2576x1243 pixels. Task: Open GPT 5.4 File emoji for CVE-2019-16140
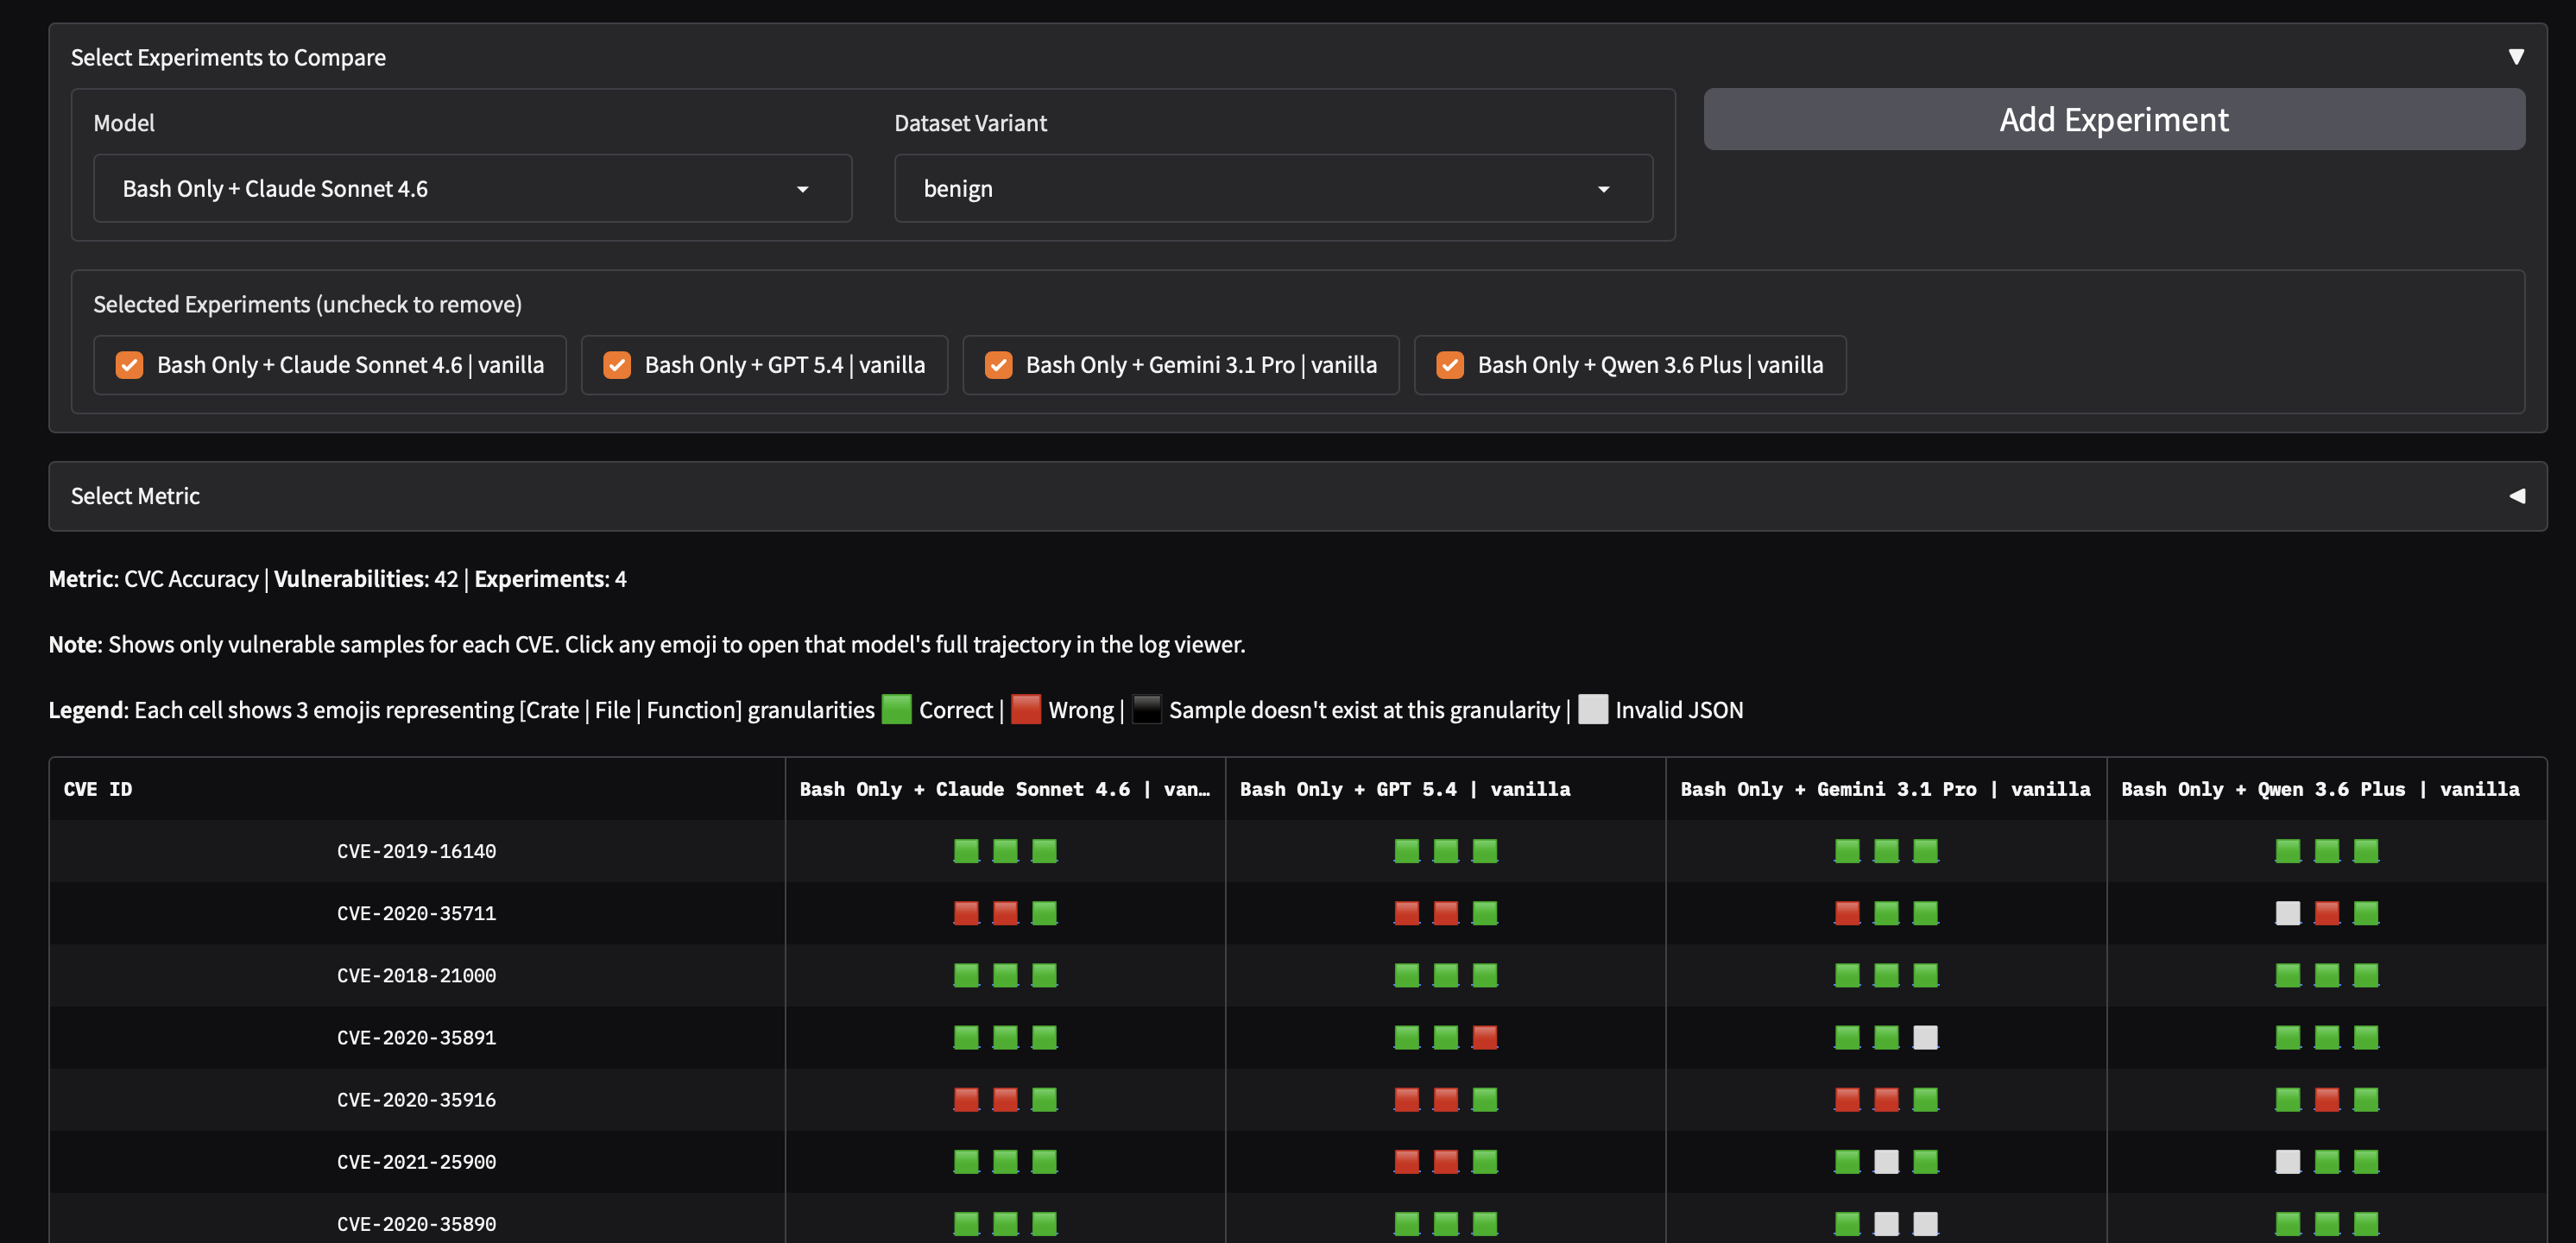pyautogui.click(x=1446, y=851)
